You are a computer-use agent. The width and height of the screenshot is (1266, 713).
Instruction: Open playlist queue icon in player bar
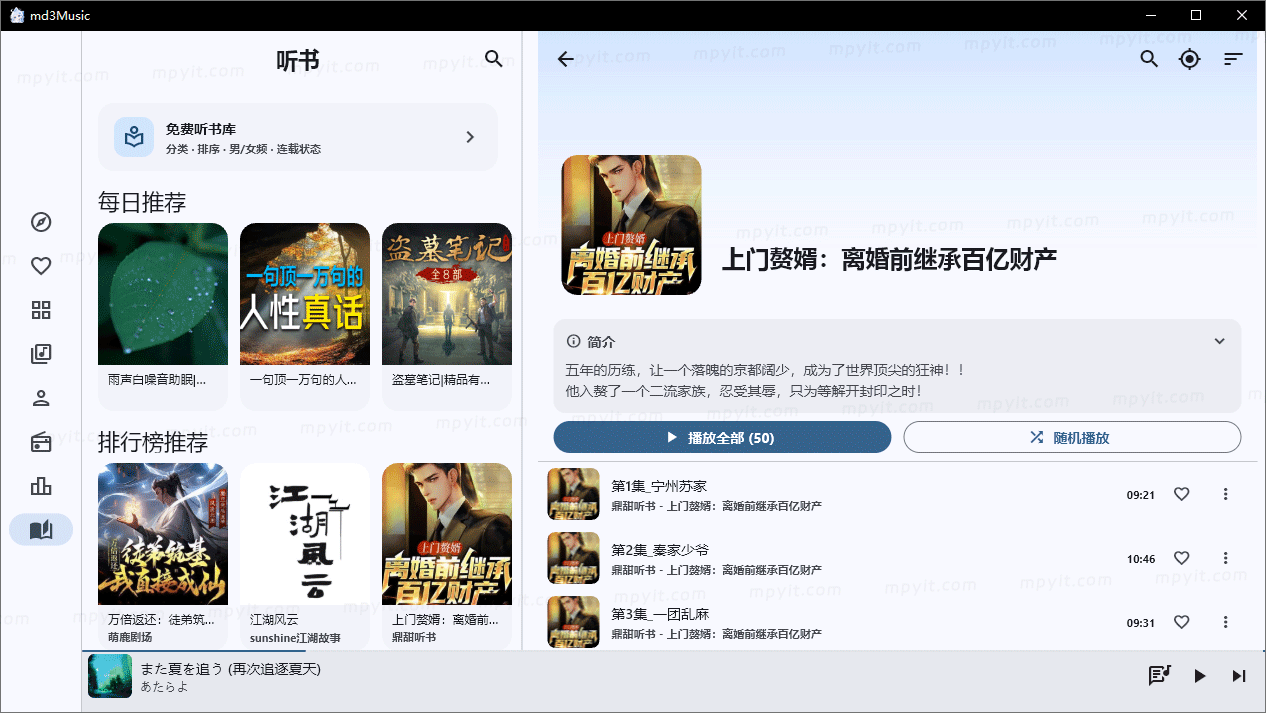[1159, 676]
